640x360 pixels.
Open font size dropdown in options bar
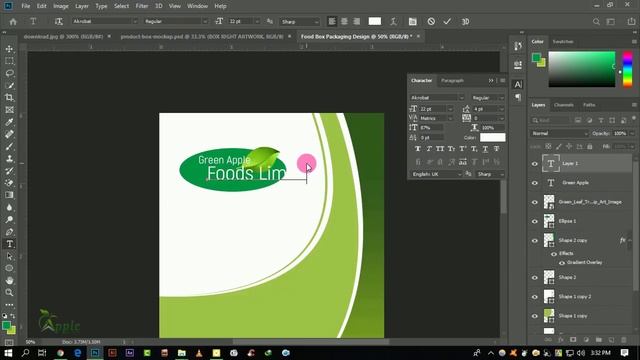tap(257, 21)
